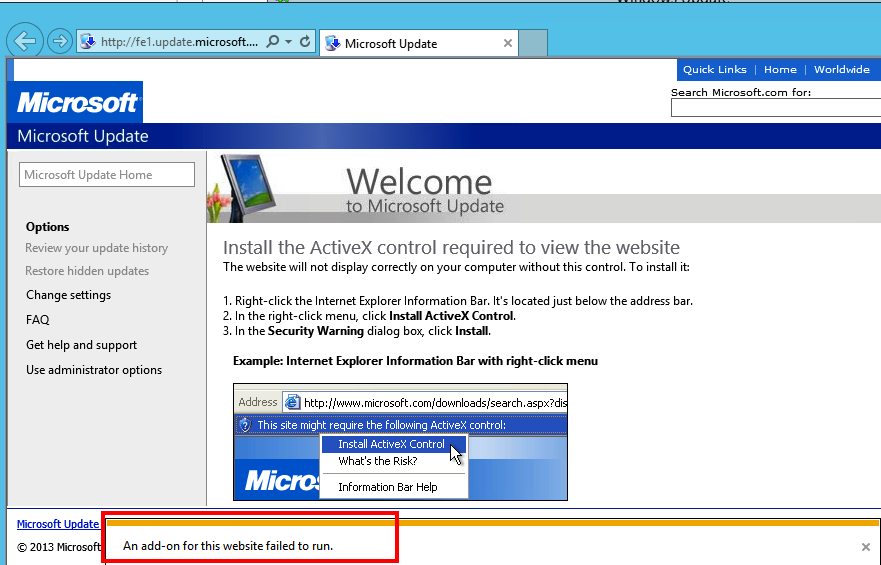Viewport: 881px width, 565px height.
Task: Open Quick Links menu
Action: click(715, 70)
